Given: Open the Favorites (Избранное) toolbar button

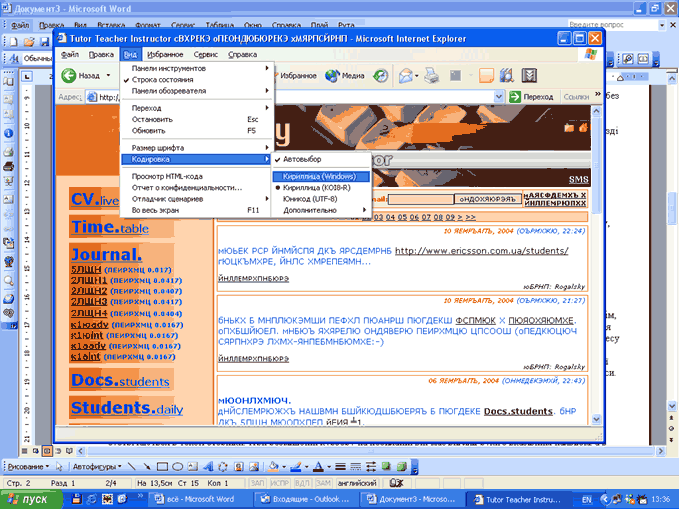Looking at the screenshot, I should pyautogui.click(x=297, y=75).
